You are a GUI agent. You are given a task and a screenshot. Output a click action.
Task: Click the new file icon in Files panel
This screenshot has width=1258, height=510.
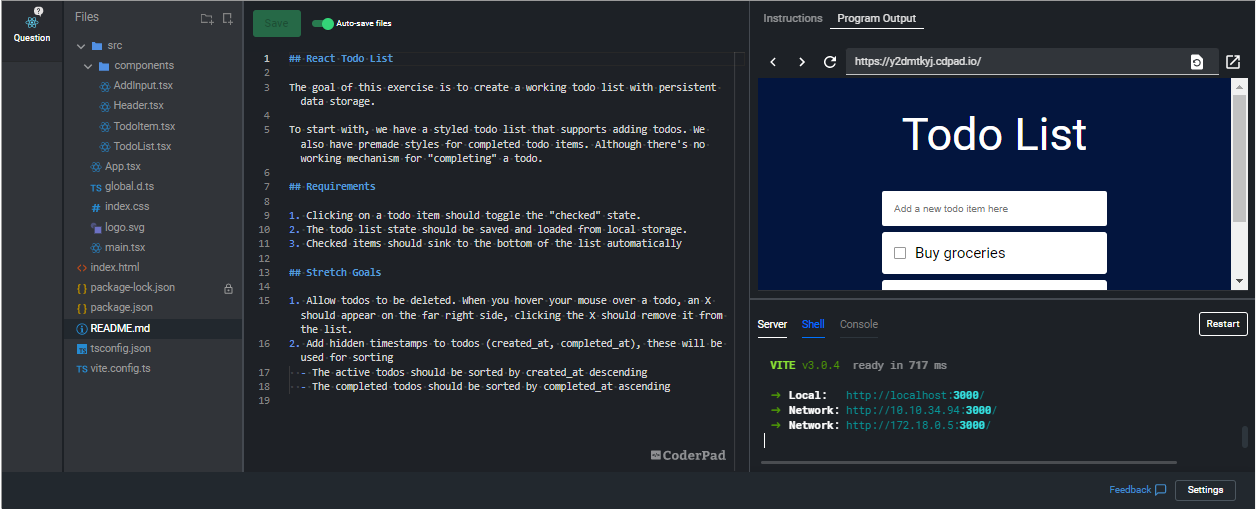(227, 18)
